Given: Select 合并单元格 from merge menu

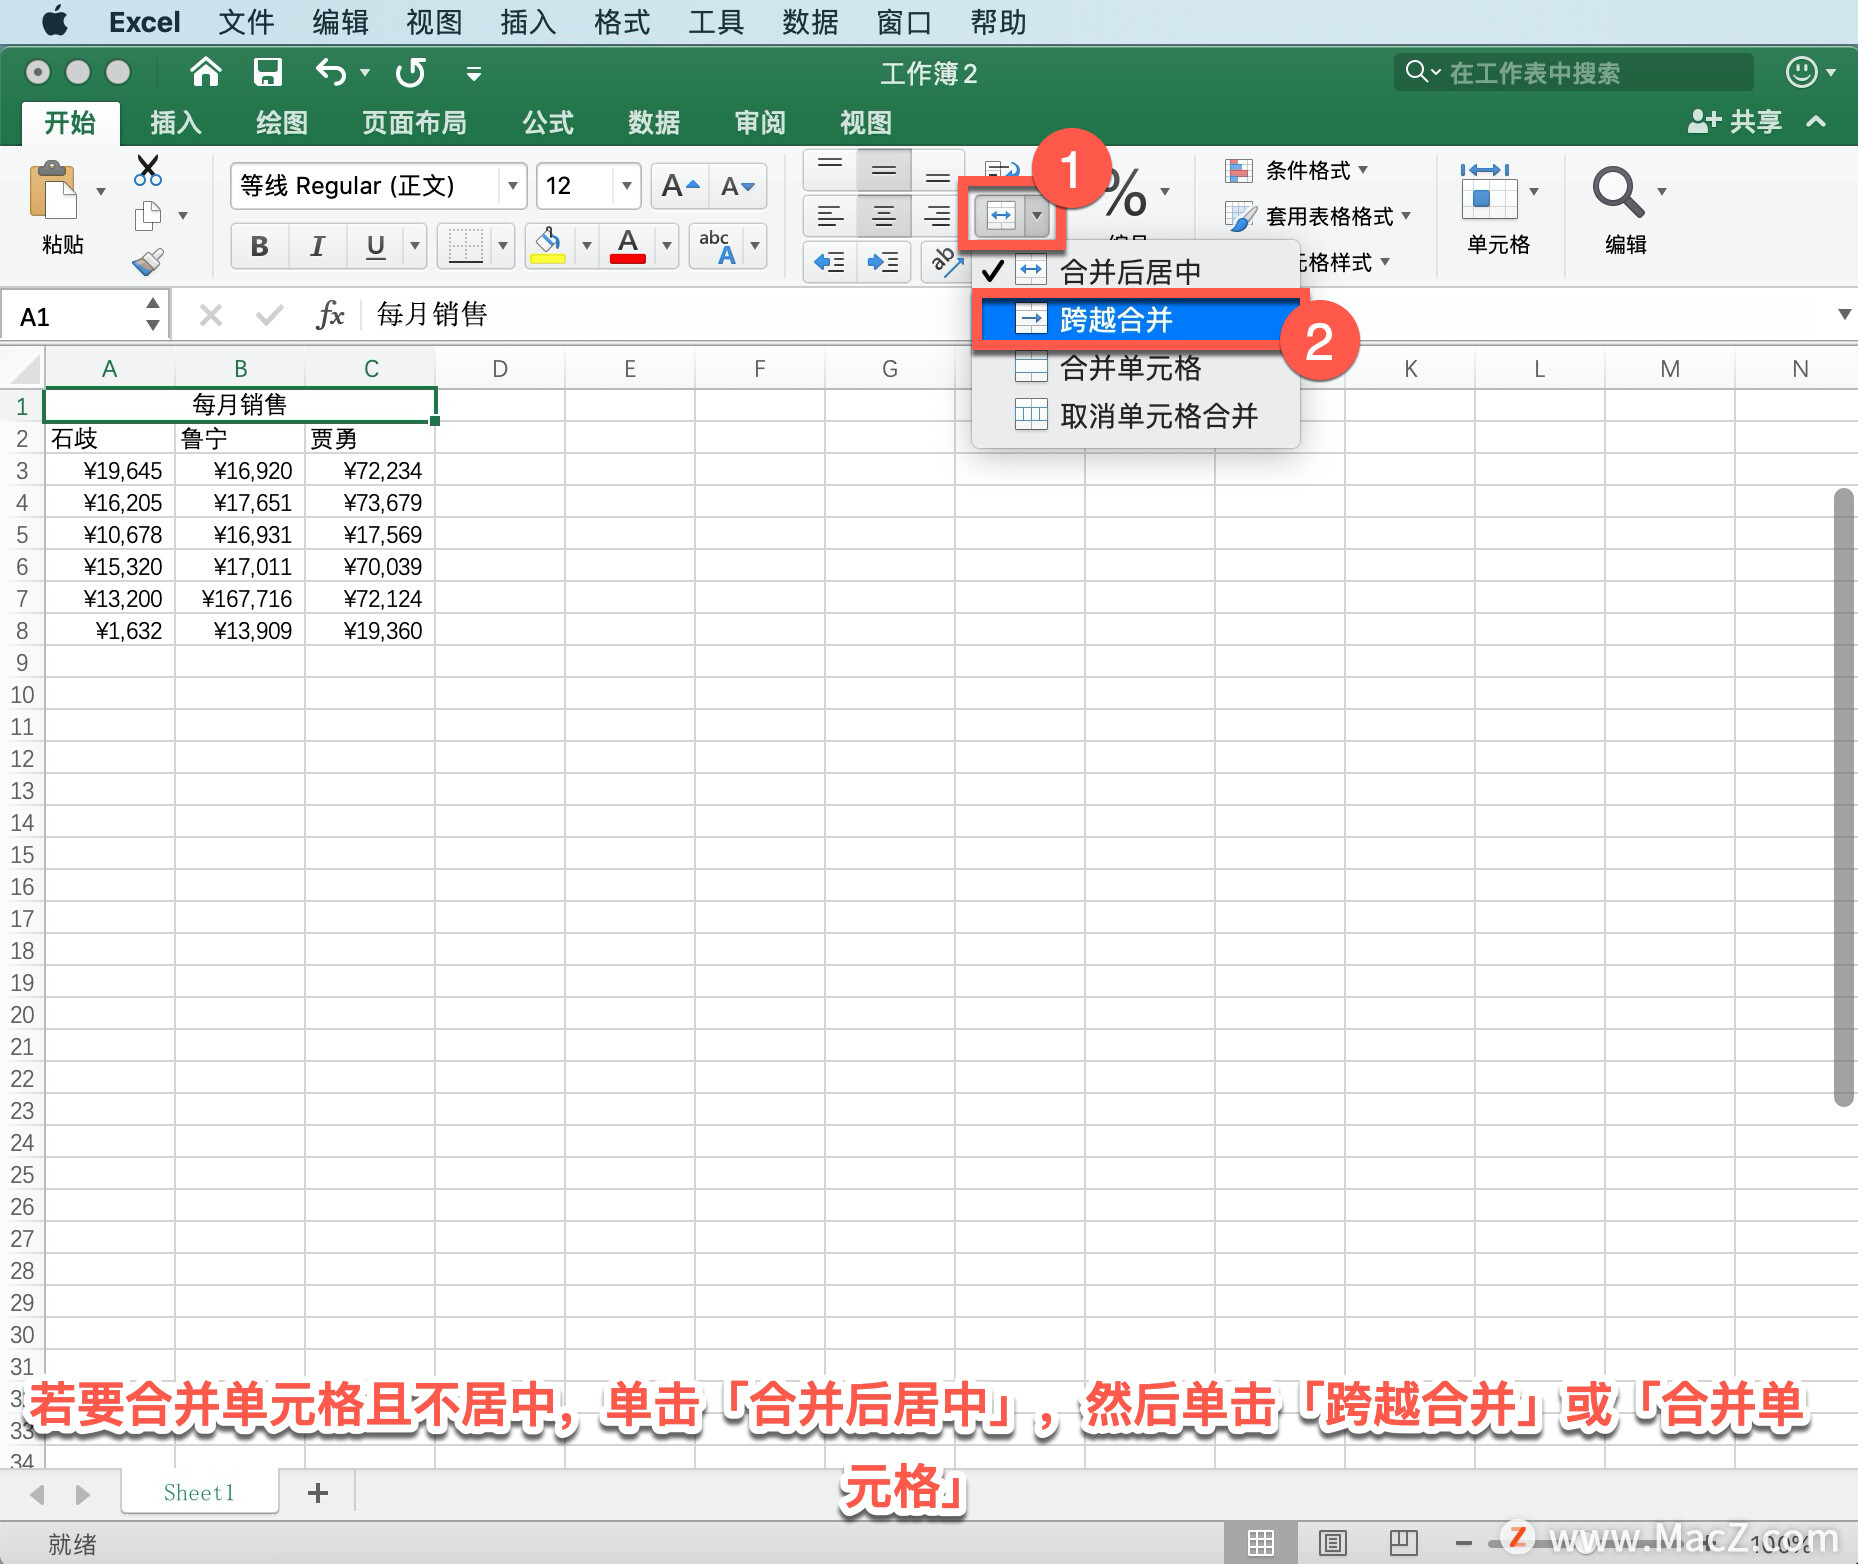Looking at the screenshot, I should (x=1135, y=367).
